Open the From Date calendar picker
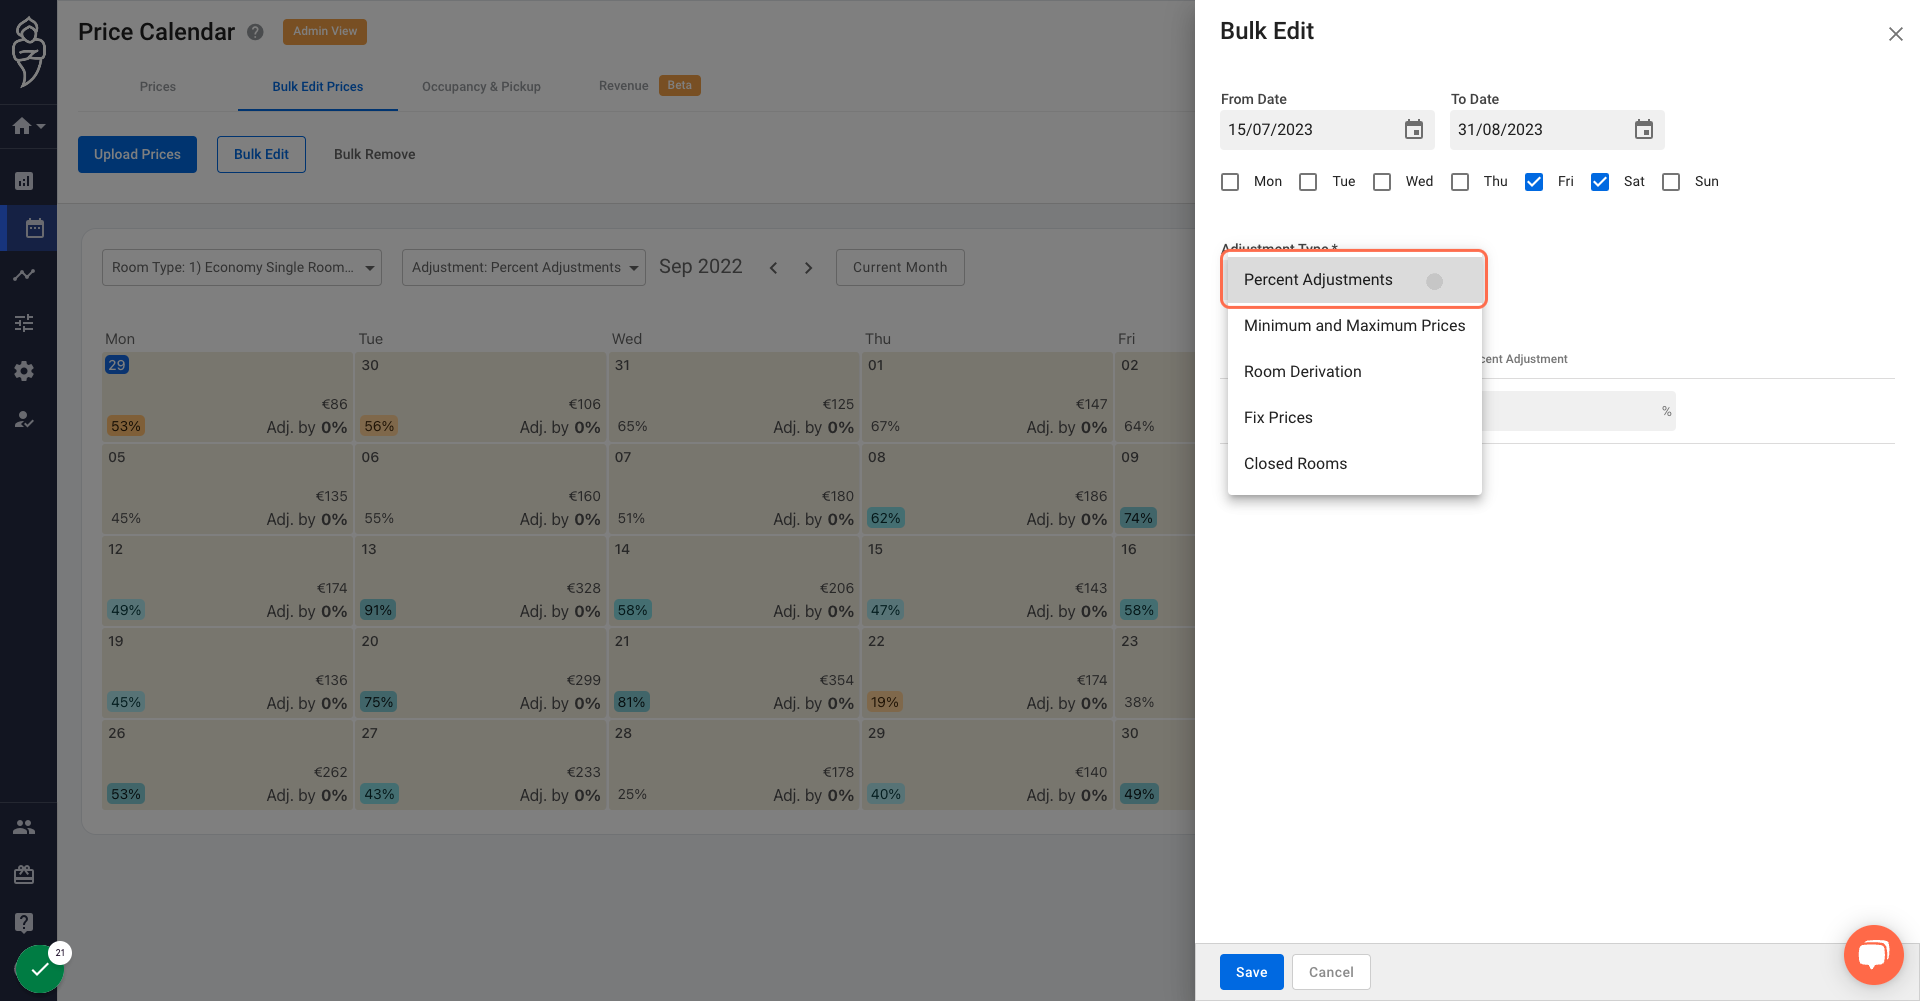Image resolution: width=1920 pixels, height=1001 pixels. (1413, 130)
